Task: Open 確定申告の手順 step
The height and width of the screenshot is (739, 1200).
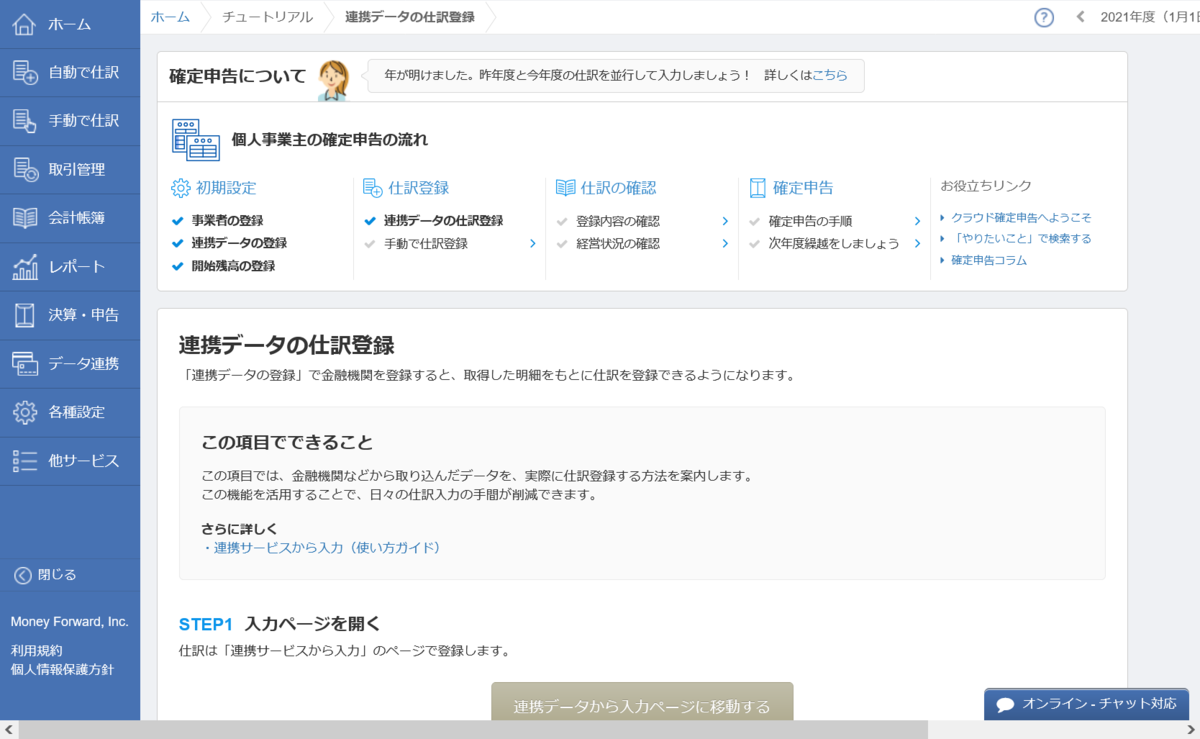Action: click(x=809, y=221)
